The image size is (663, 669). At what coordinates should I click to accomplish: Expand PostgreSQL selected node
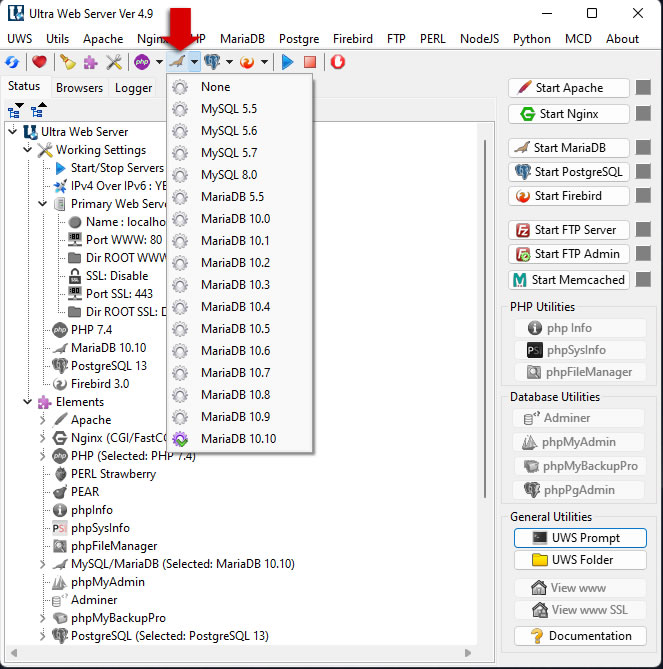pyautogui.click(x=43, y=636)
